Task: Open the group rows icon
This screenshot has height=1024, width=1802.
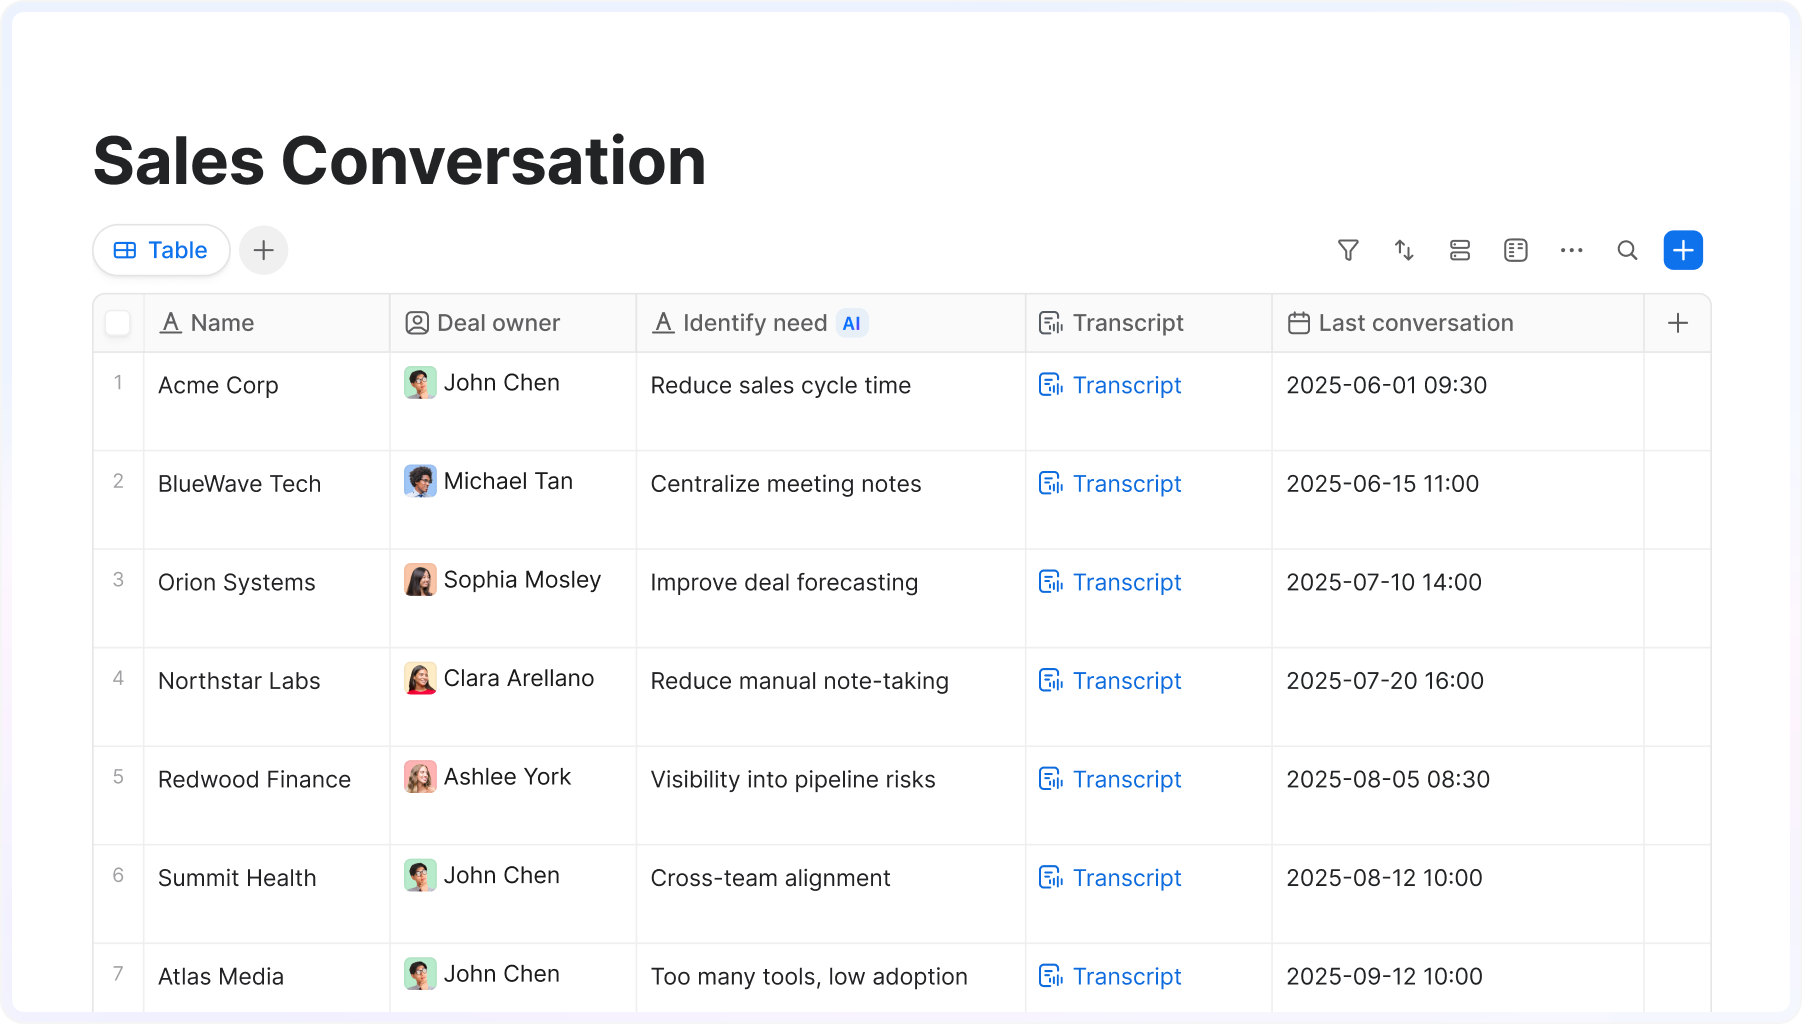Action: click(1460, 250)
